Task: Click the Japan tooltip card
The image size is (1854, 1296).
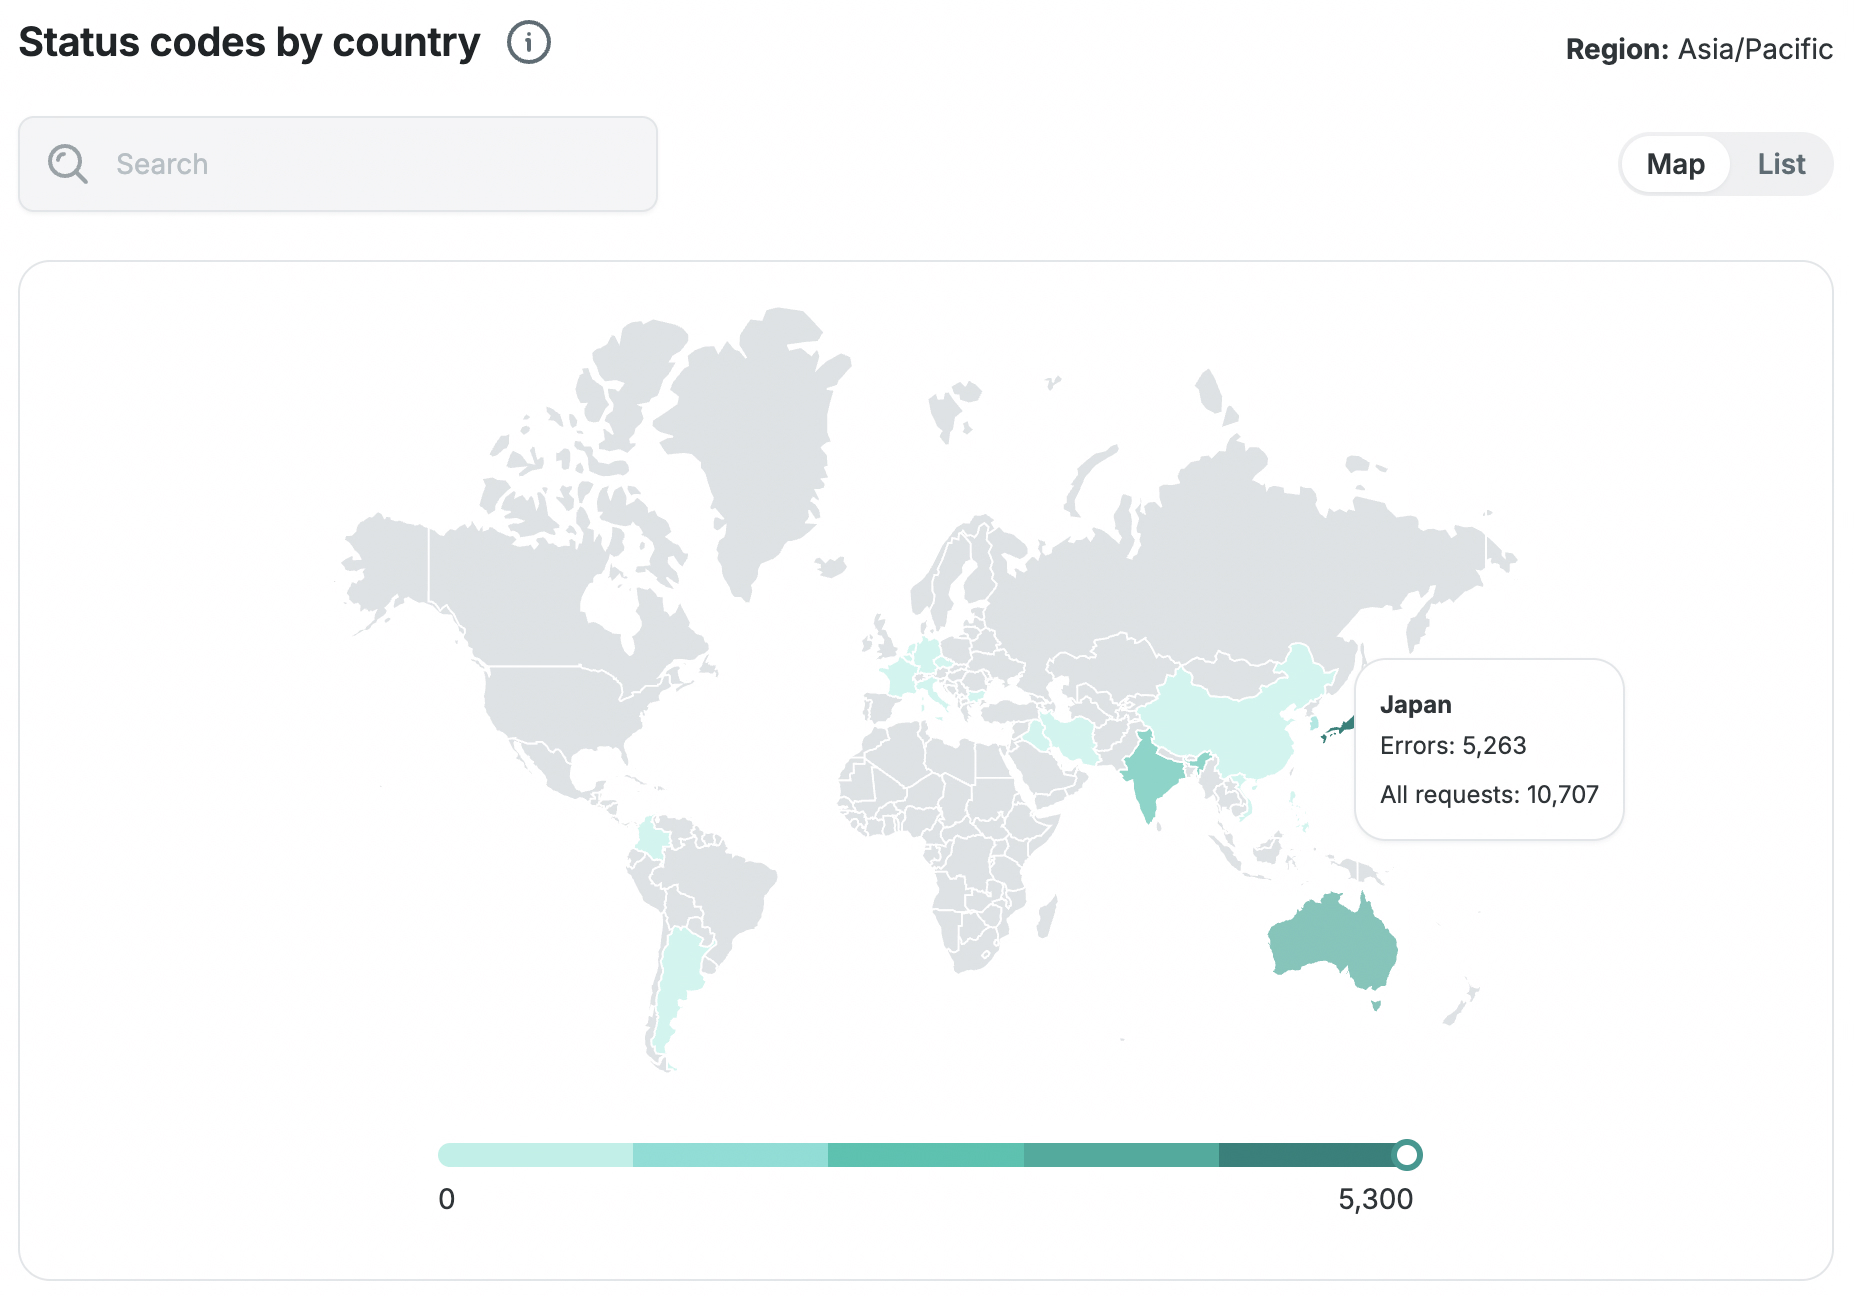Action: [x=1488, y=749]
